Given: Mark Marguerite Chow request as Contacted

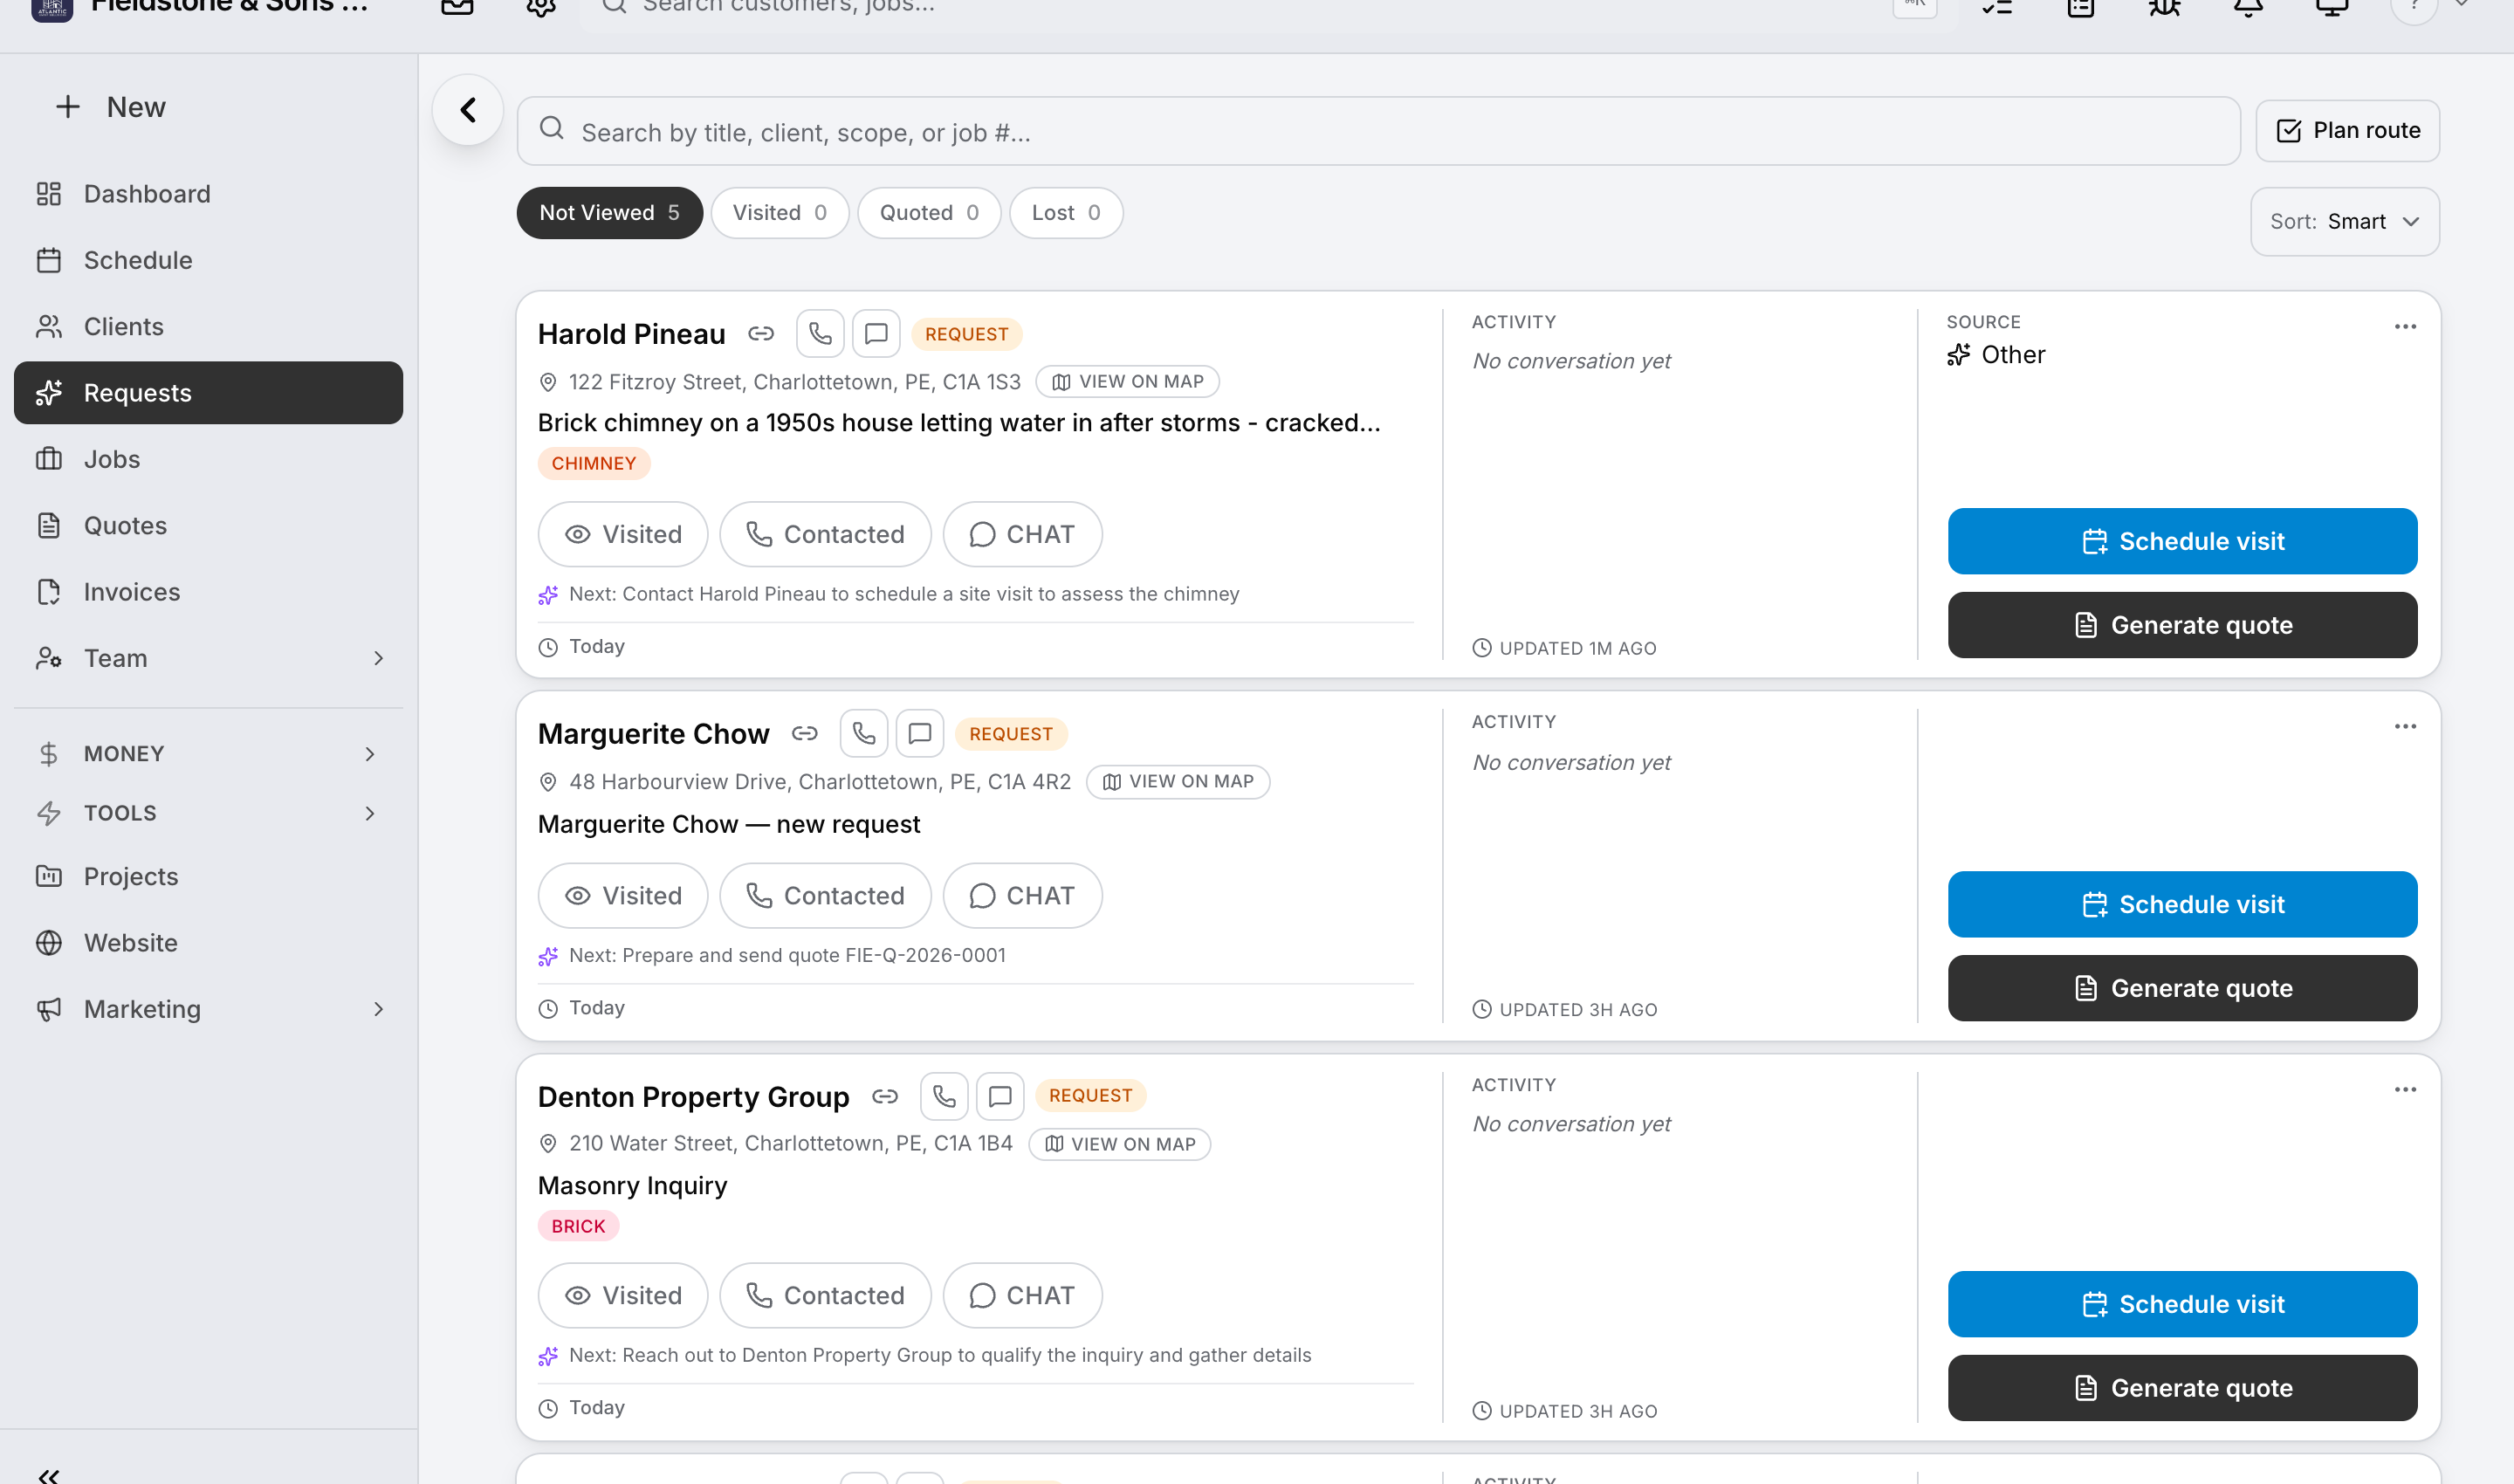Looking at the screenshot, I should (825, 896).
